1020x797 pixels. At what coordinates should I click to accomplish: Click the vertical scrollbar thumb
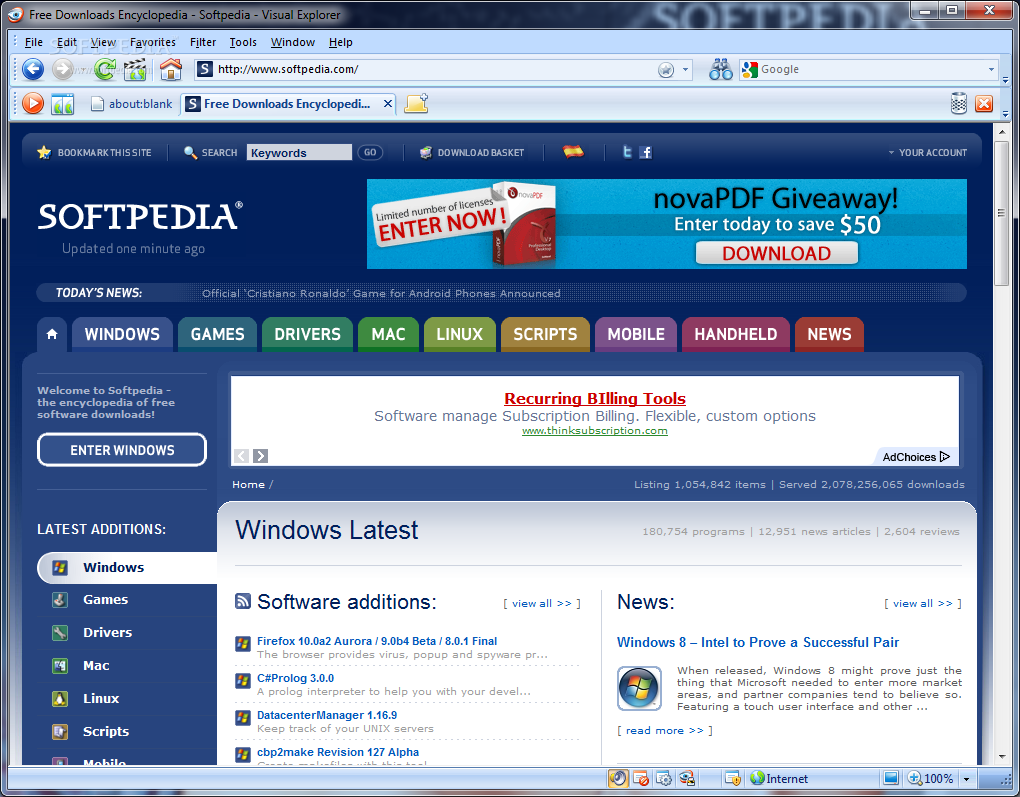1001,212
